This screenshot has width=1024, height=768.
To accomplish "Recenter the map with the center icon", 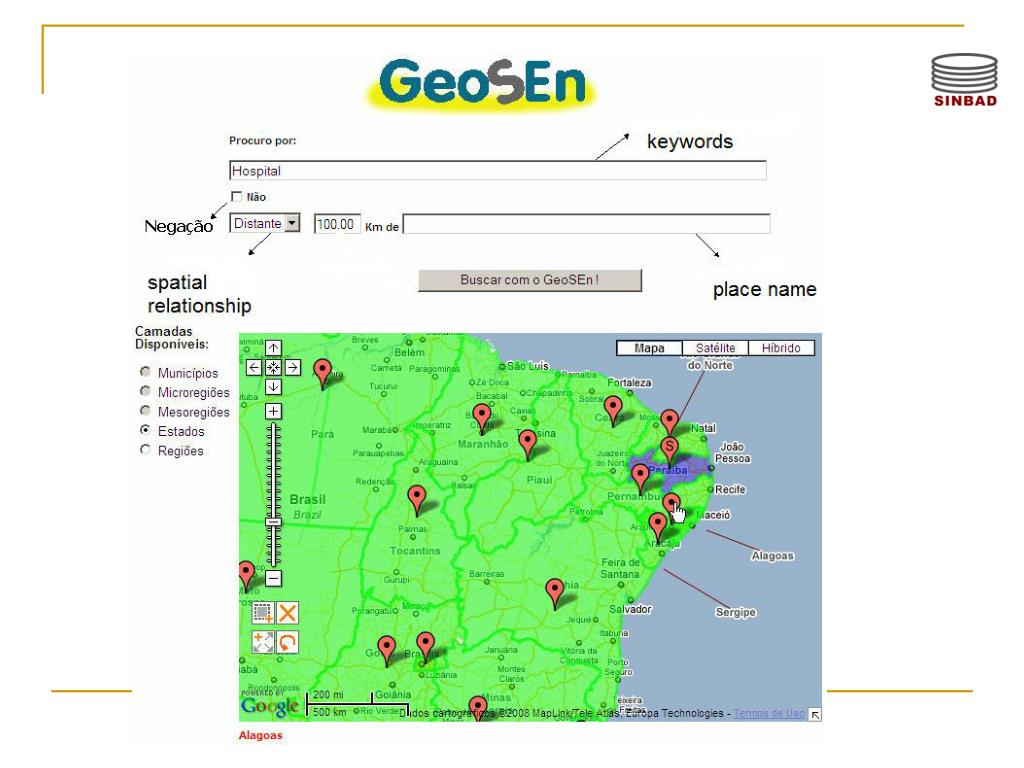I will pos(274,368).
